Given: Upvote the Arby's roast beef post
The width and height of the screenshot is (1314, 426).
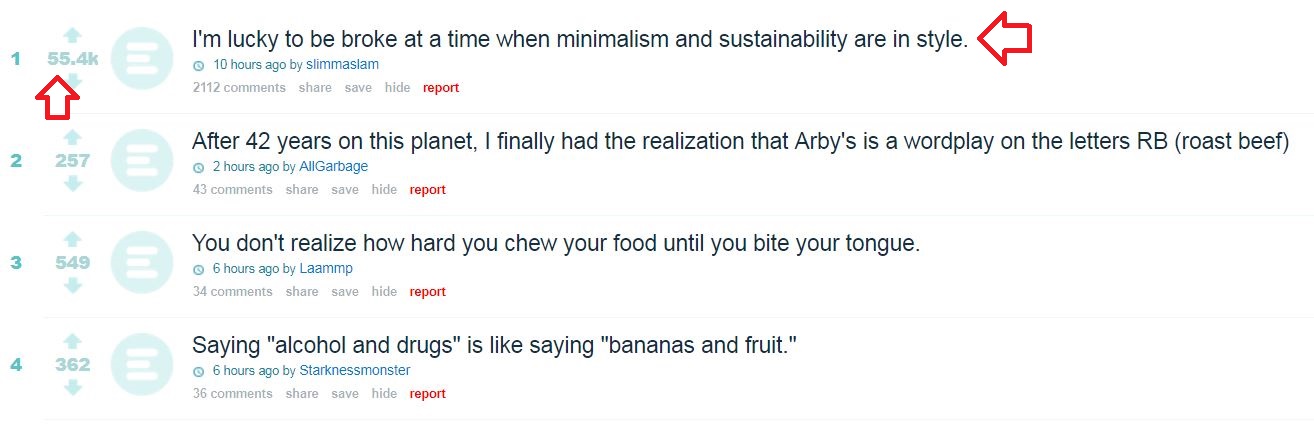Looking at the screenshot, I should coord(73,138).
